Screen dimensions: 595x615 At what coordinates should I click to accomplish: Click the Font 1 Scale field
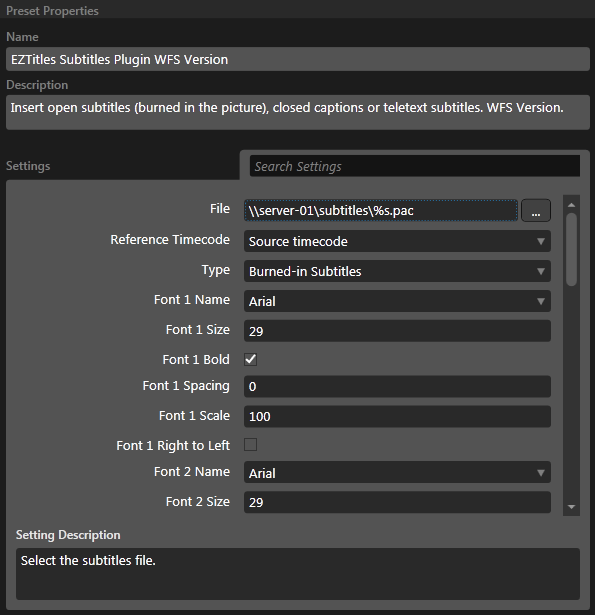point(397,416)
